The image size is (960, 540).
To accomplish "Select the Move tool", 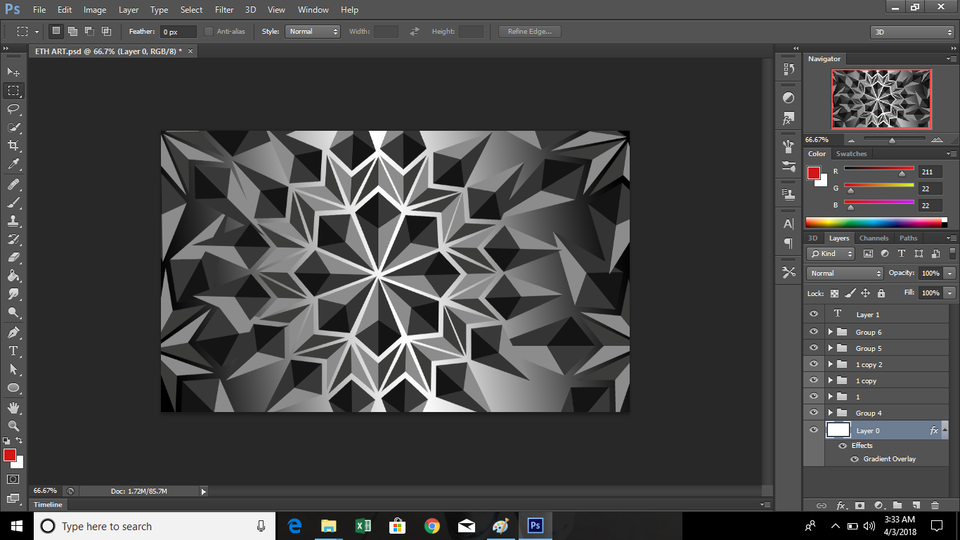I will point(14,72).
